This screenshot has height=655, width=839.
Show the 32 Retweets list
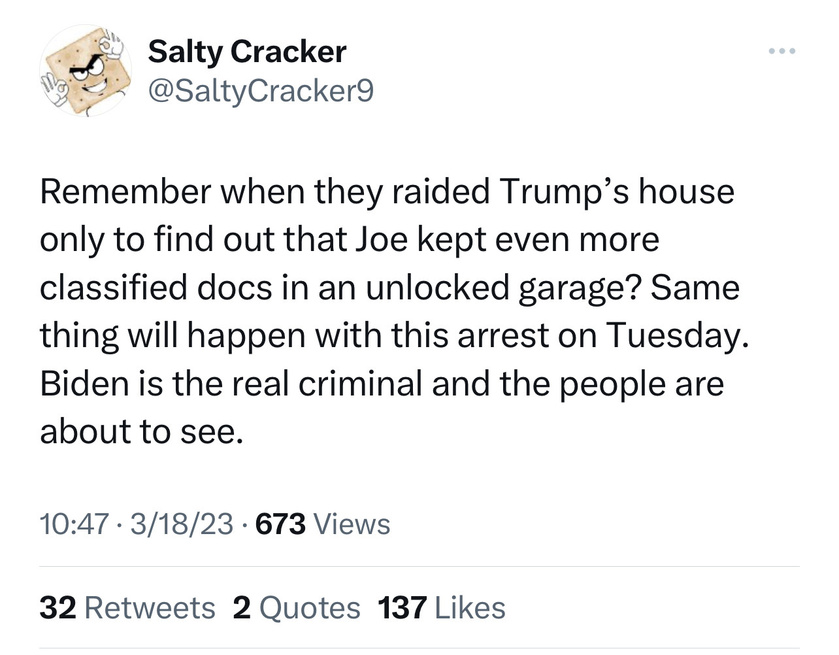tap(127, 608)
